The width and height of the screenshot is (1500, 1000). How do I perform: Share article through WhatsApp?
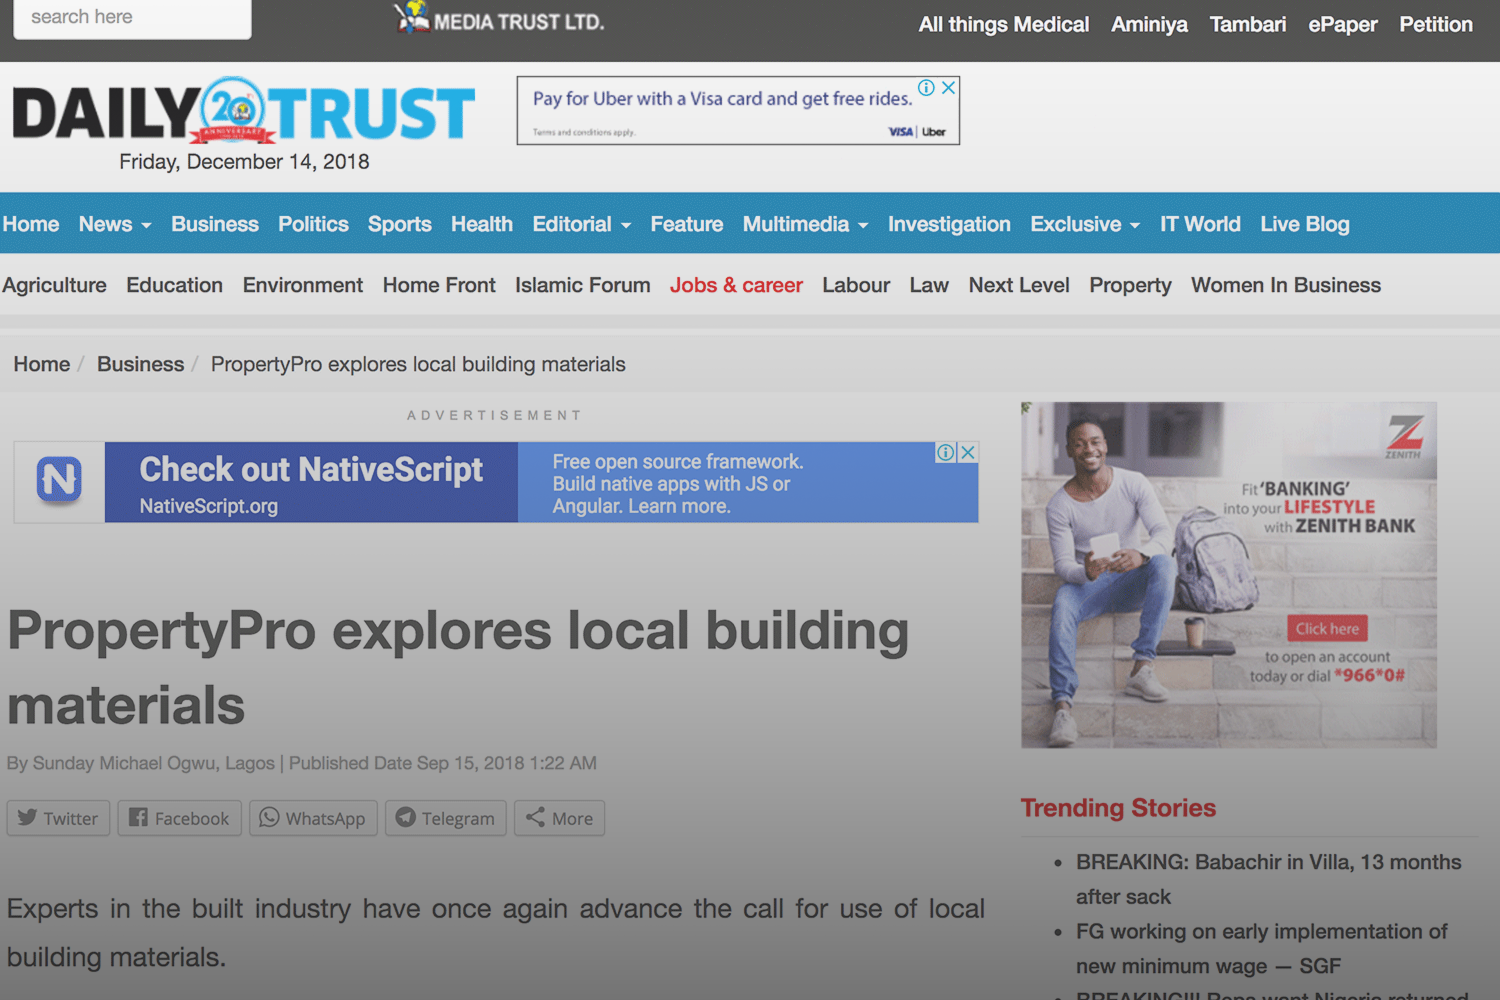tap(313, 818)
